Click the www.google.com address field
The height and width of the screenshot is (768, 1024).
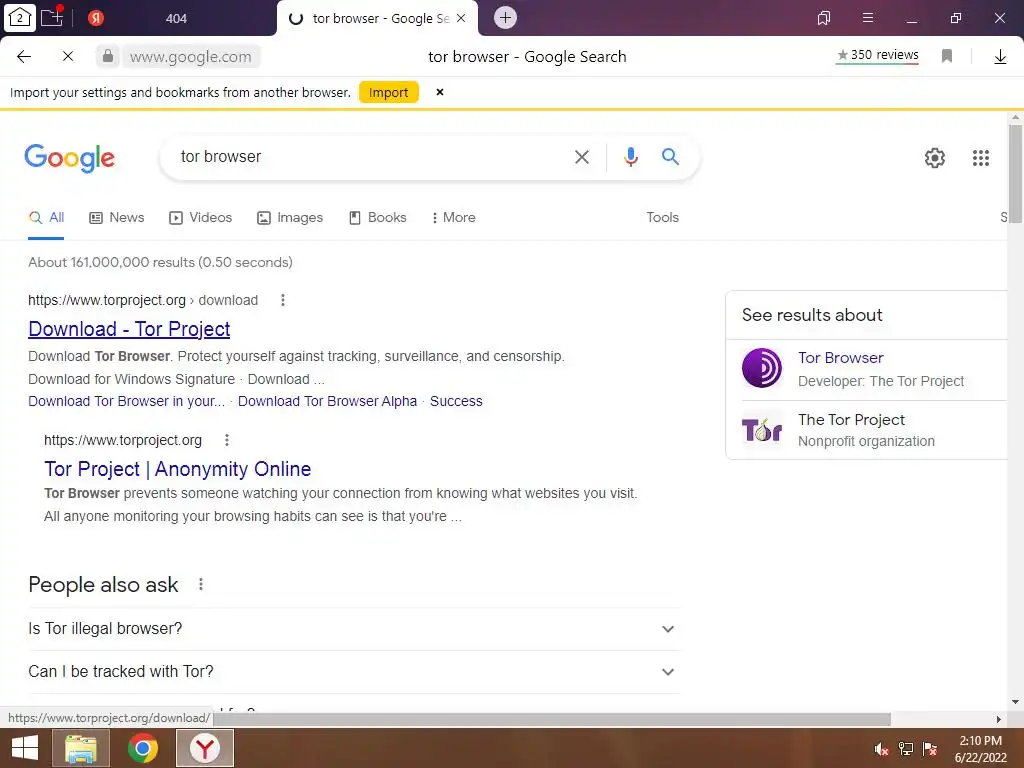point(191,57)
